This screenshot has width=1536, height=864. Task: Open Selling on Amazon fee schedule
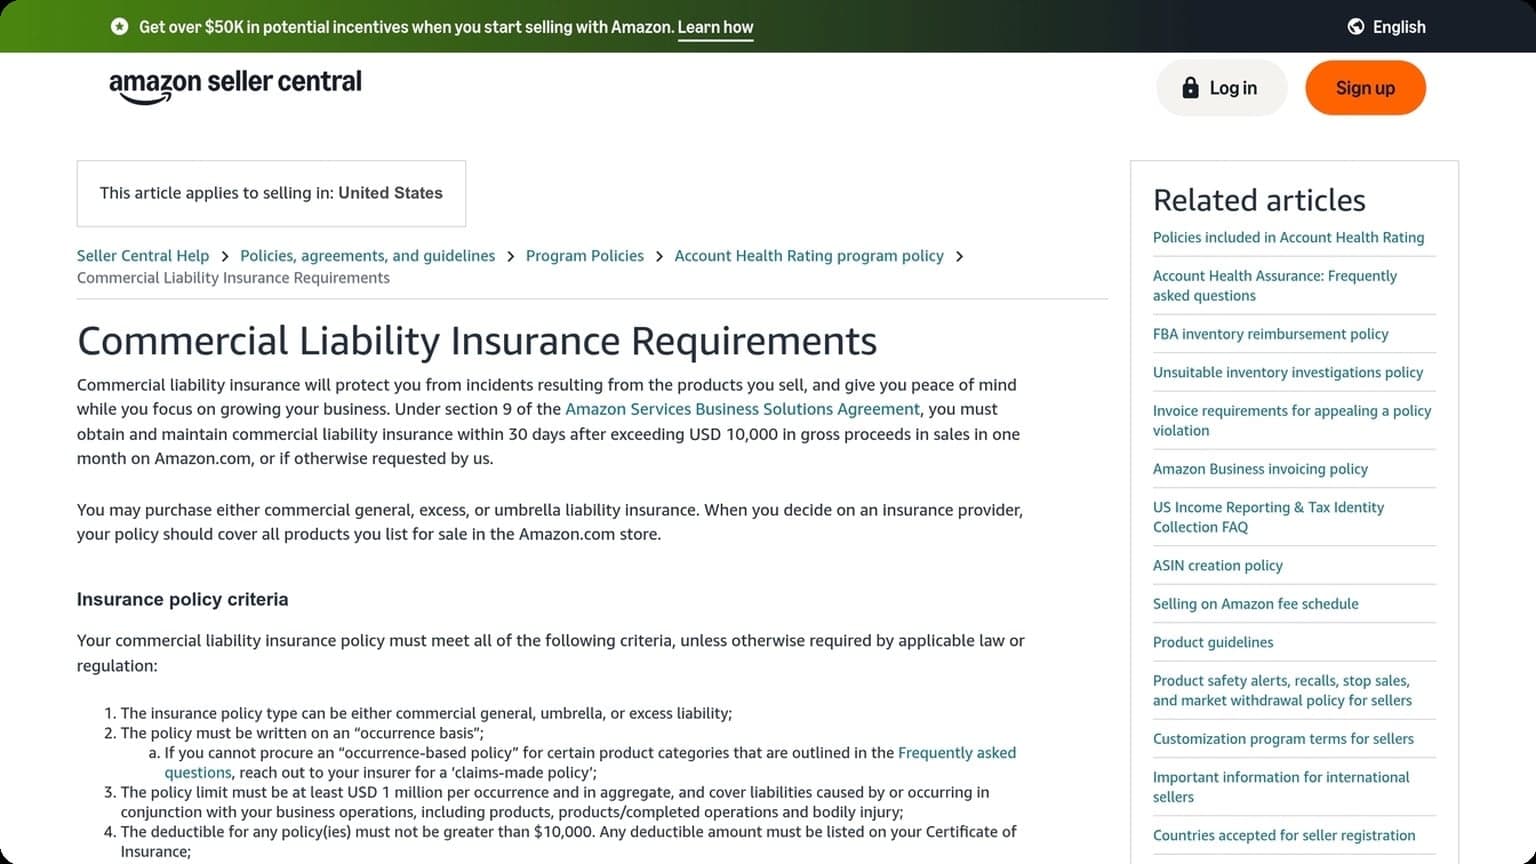(1255, 604)
